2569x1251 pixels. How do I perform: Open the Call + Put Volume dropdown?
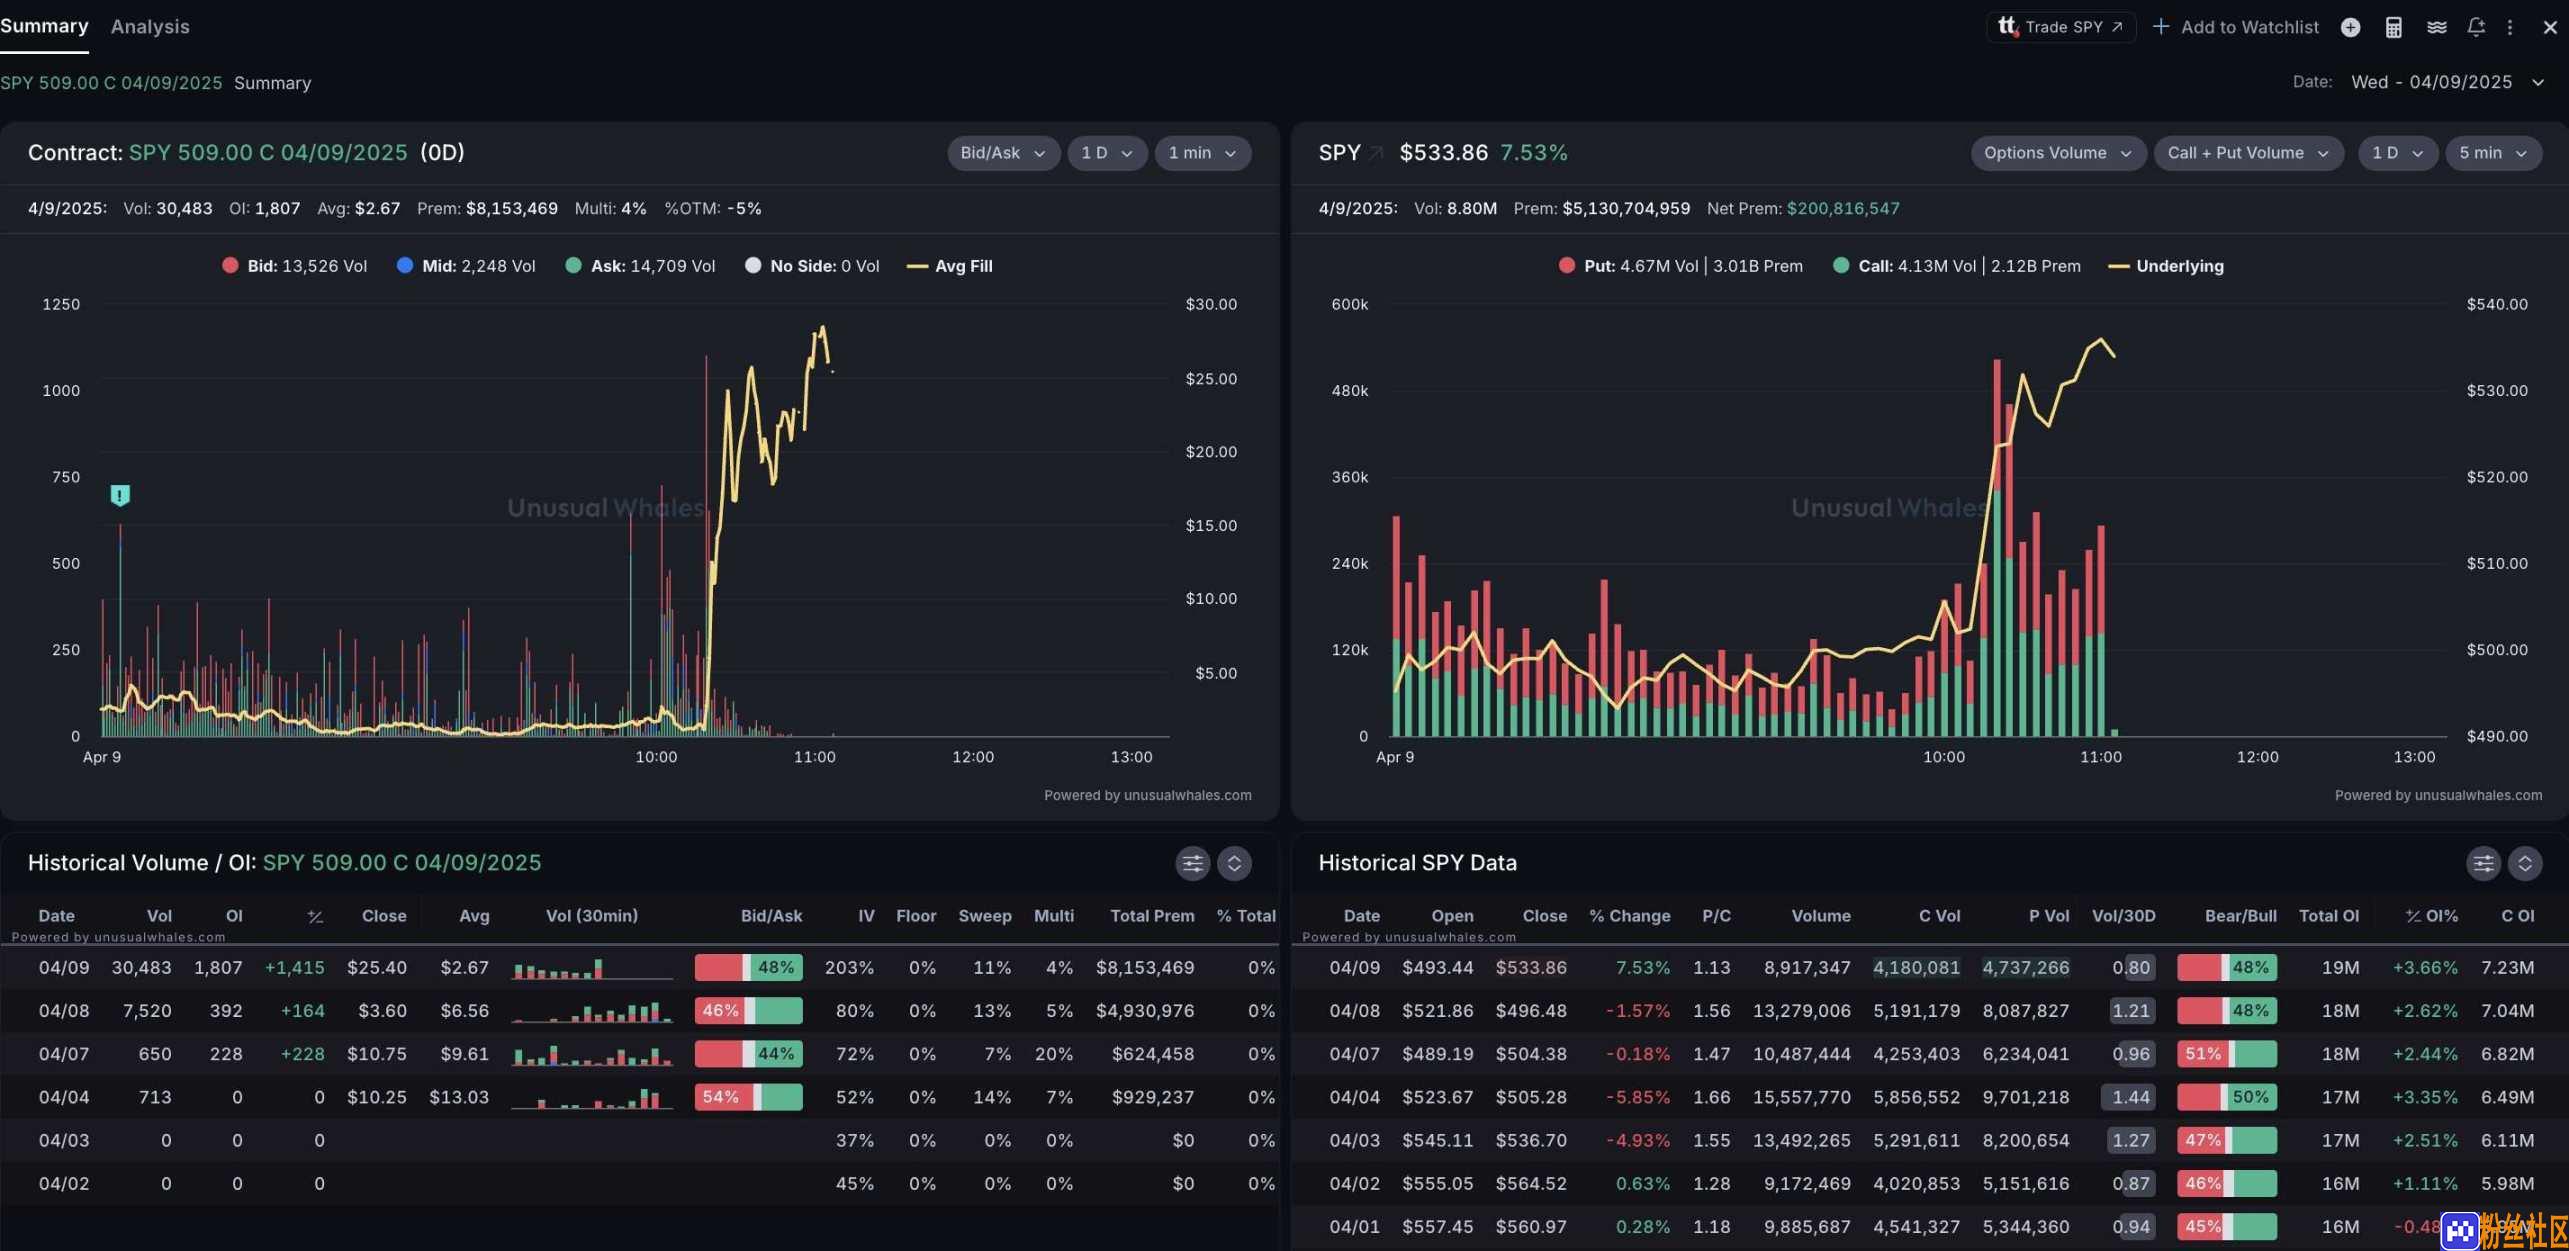[2248, 153]
